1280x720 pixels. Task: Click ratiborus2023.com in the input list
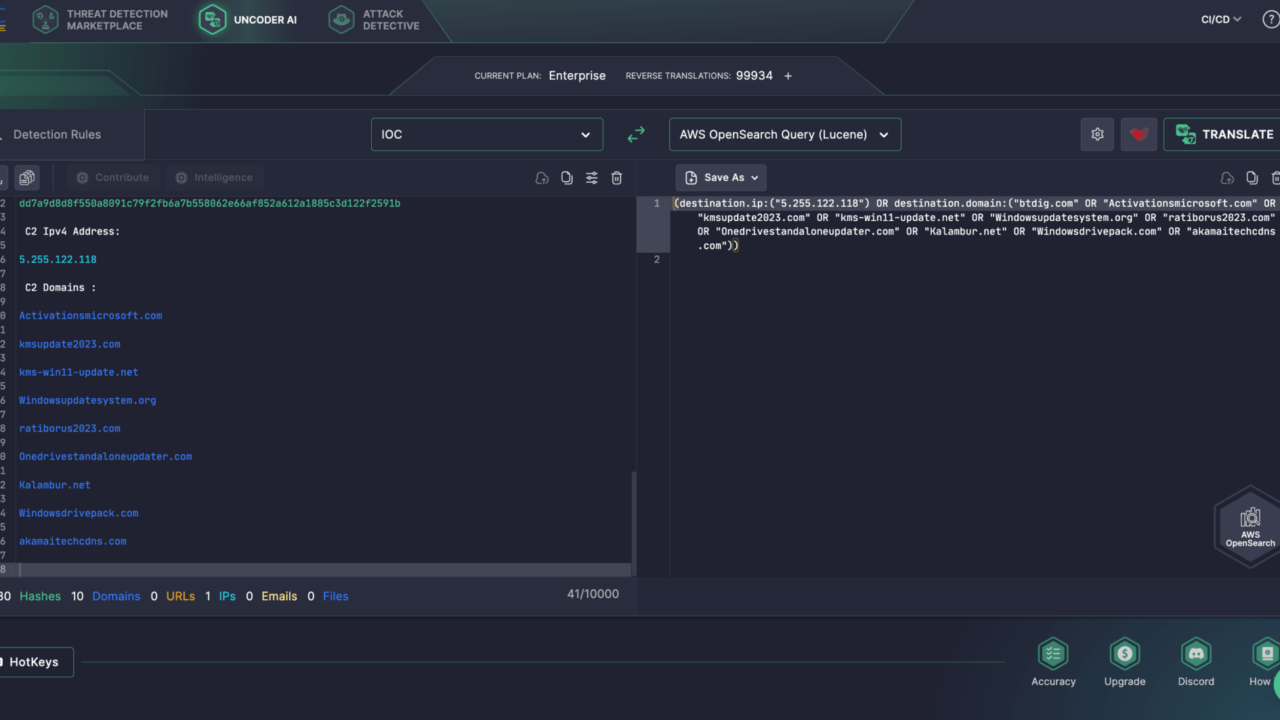(x=69, y=428)
